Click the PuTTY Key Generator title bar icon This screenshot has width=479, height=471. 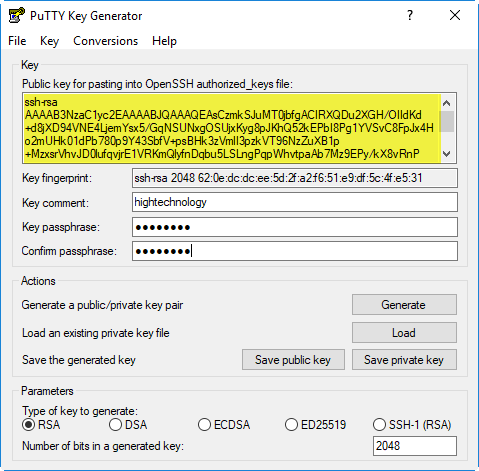tap(16, 15)
